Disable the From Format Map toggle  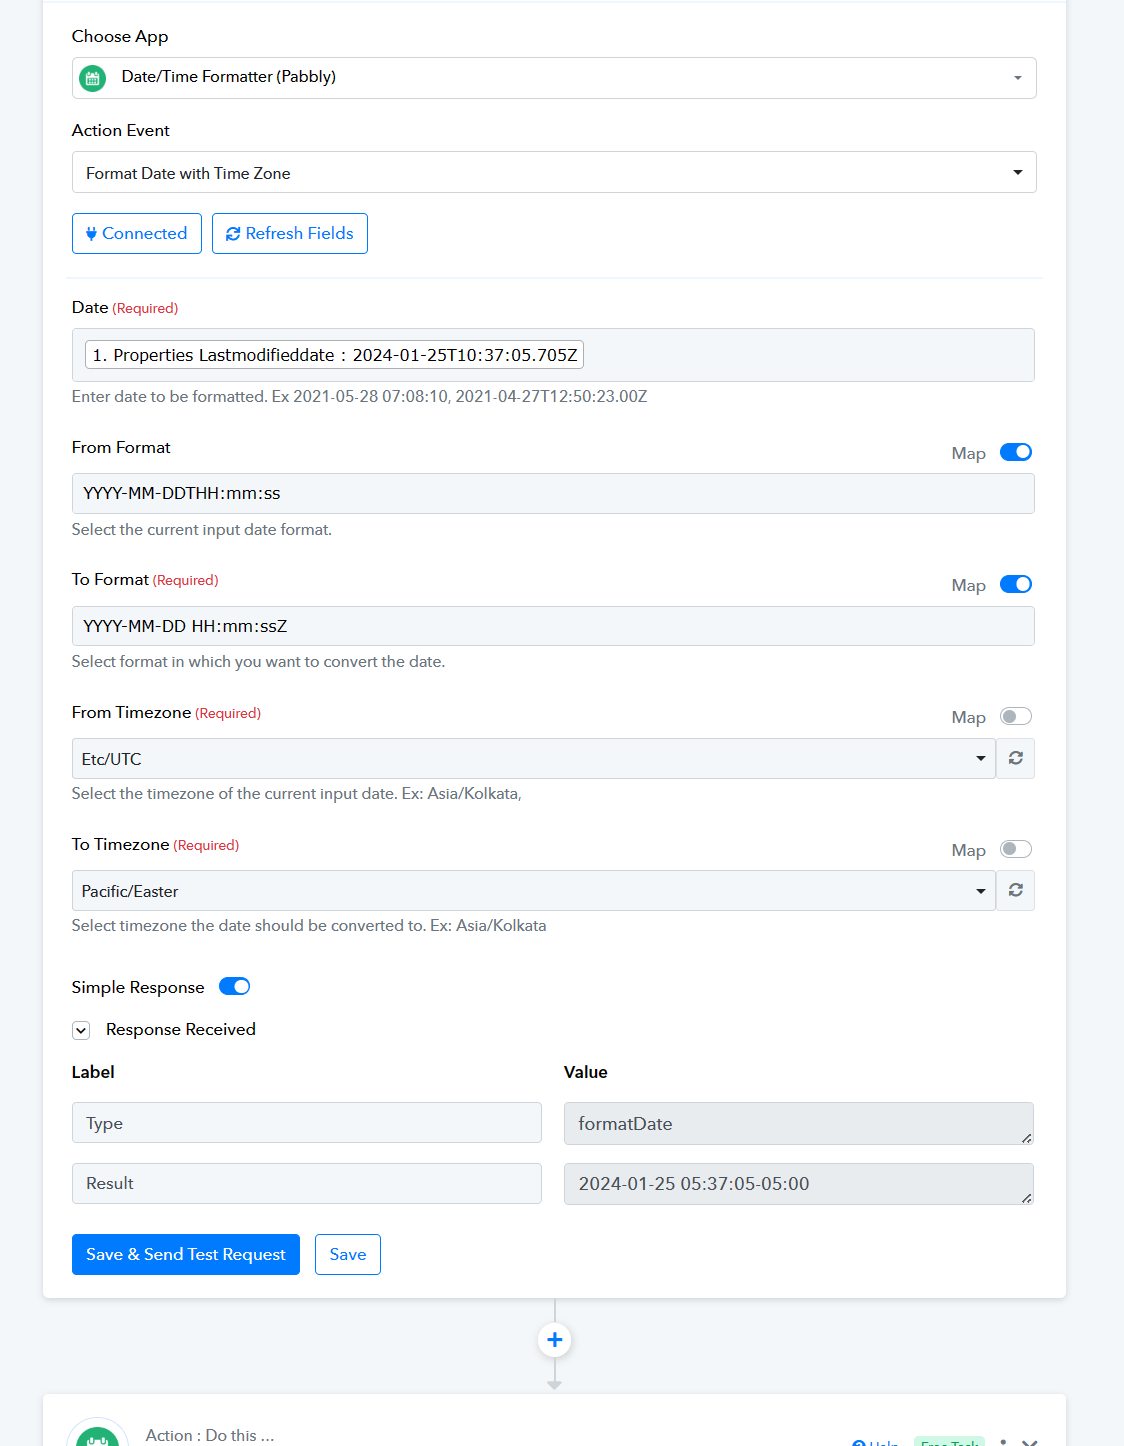click(x=1016, y=452)
